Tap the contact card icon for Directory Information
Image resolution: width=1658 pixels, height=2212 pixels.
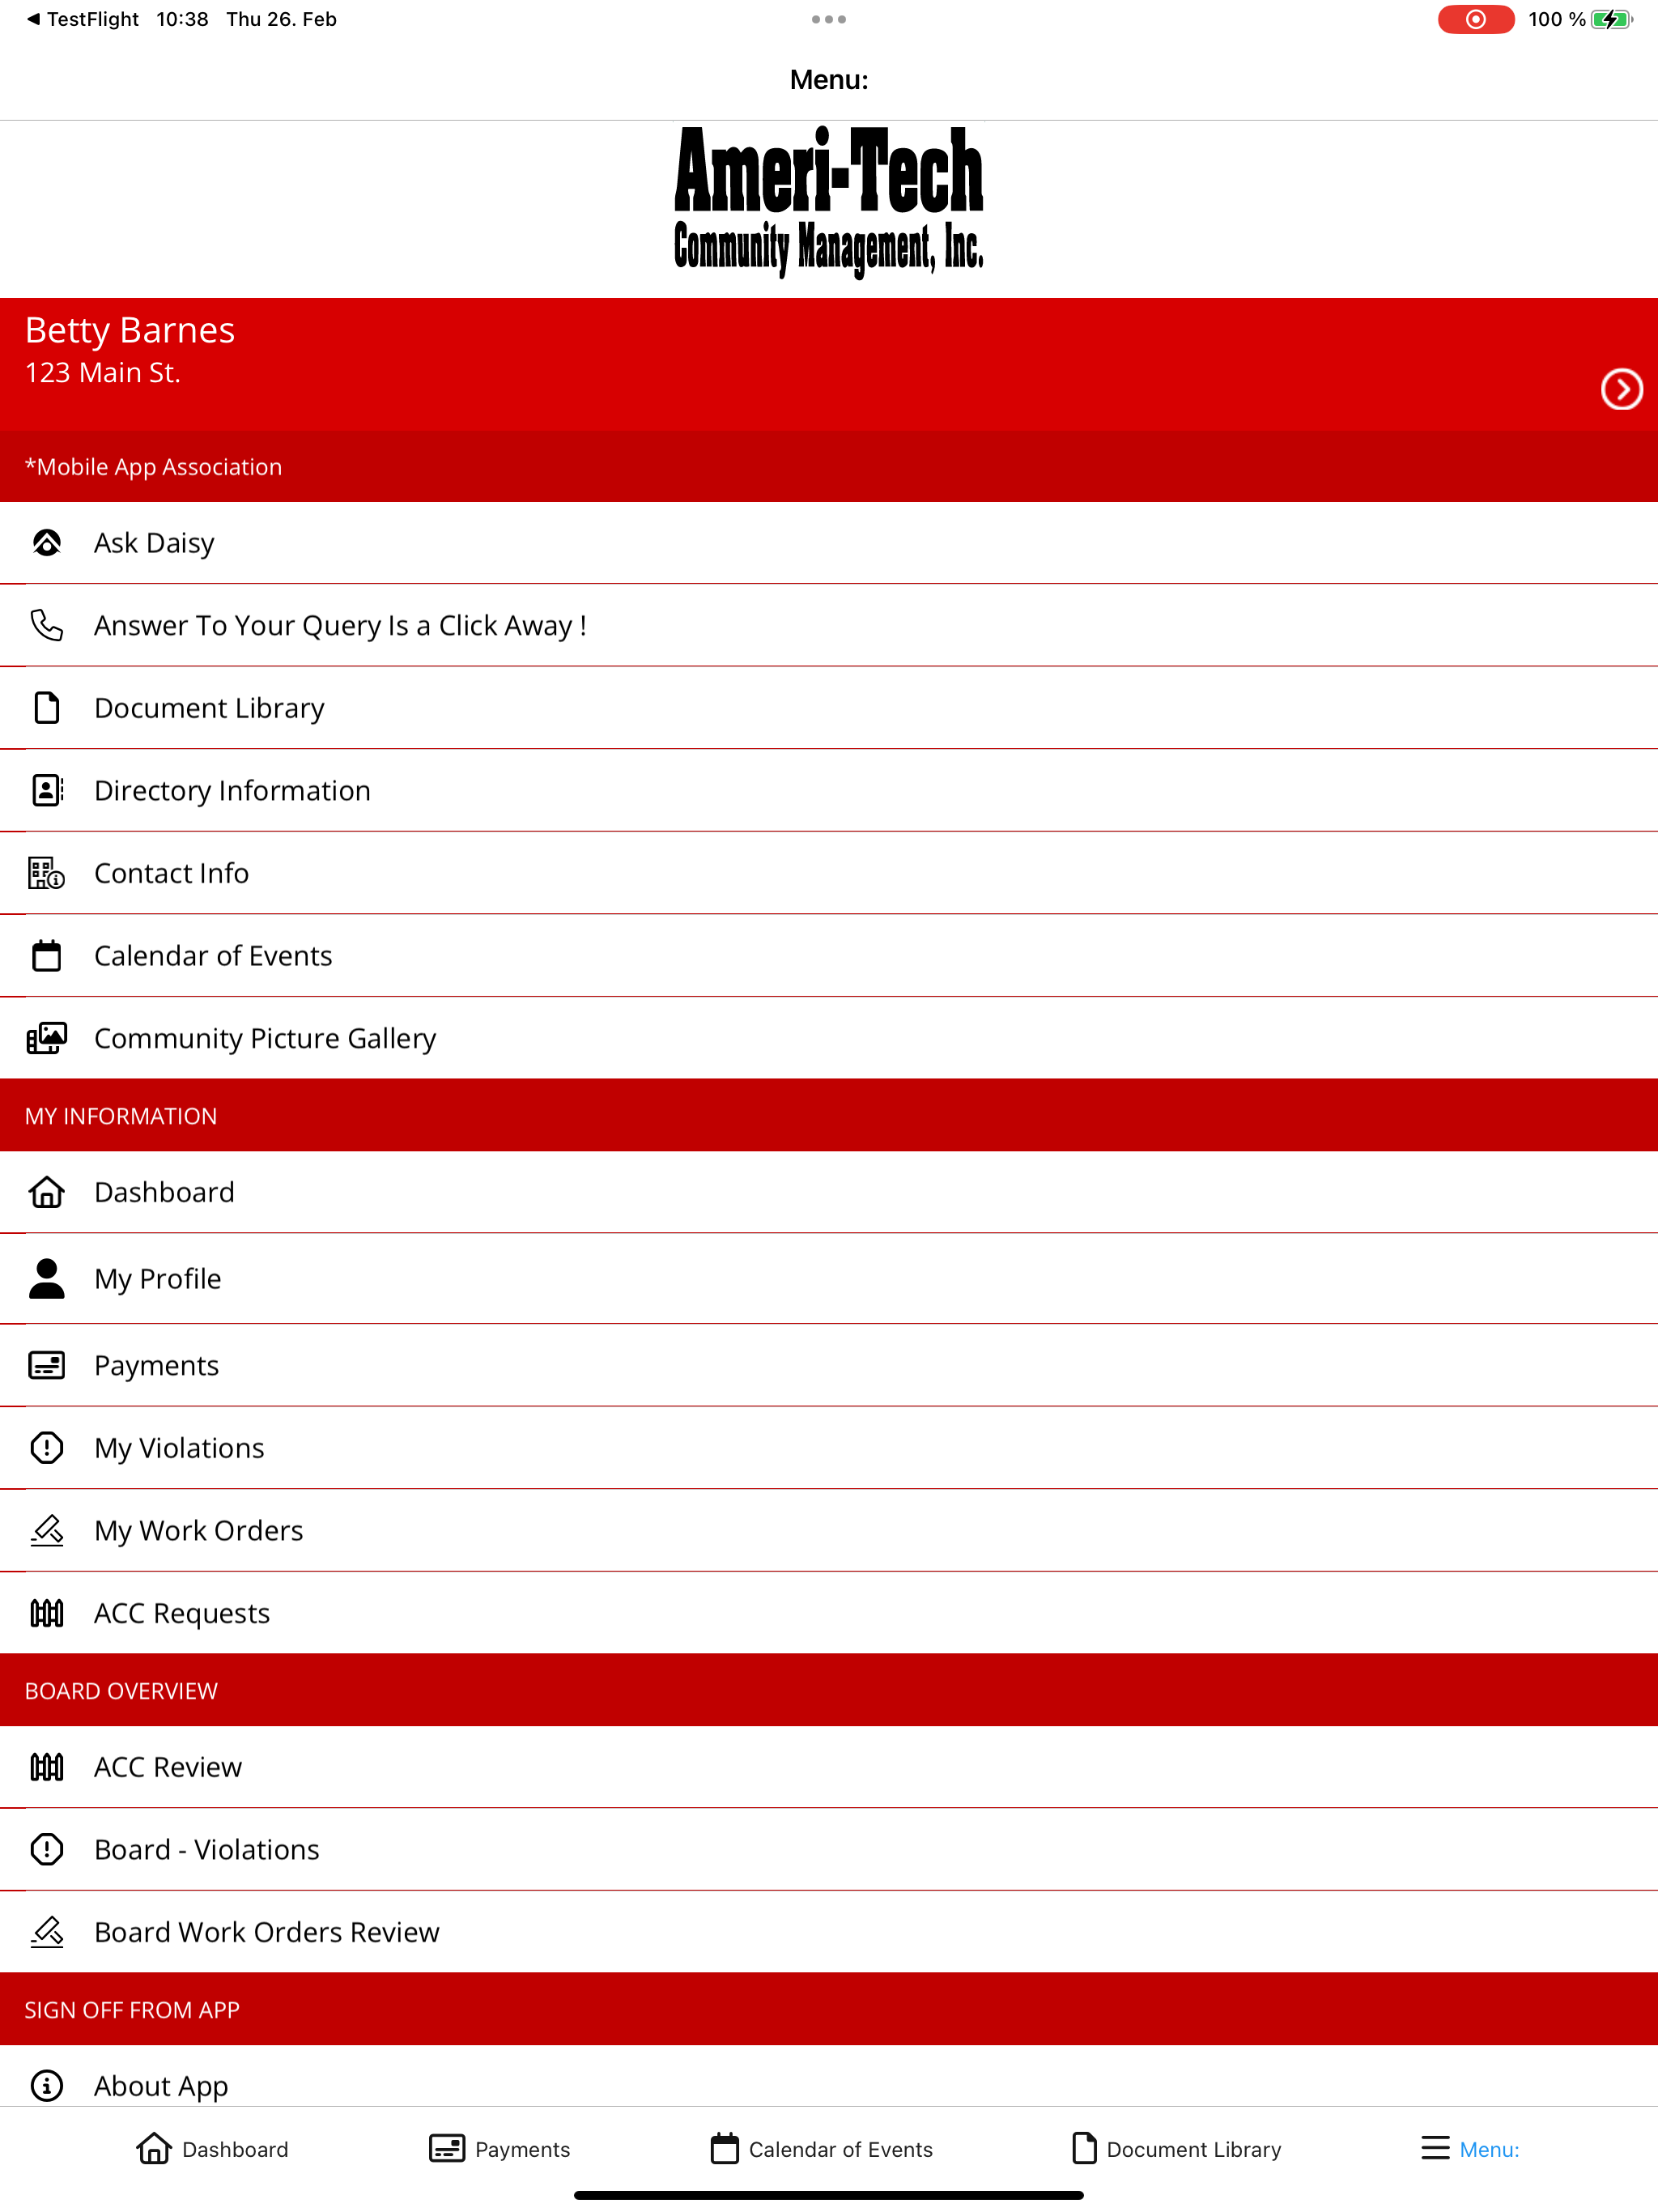pyautogui.click(x=47, y=790)
